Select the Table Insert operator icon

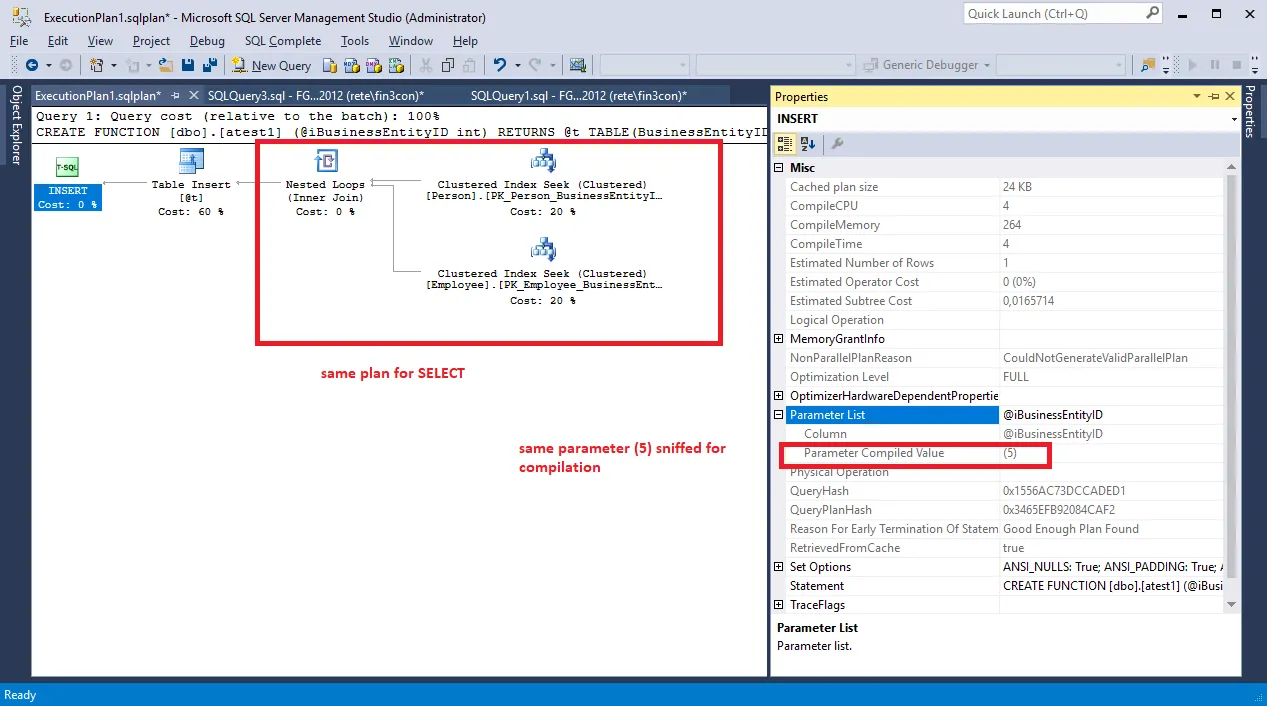pyautogui.click(x=191, y=161)
